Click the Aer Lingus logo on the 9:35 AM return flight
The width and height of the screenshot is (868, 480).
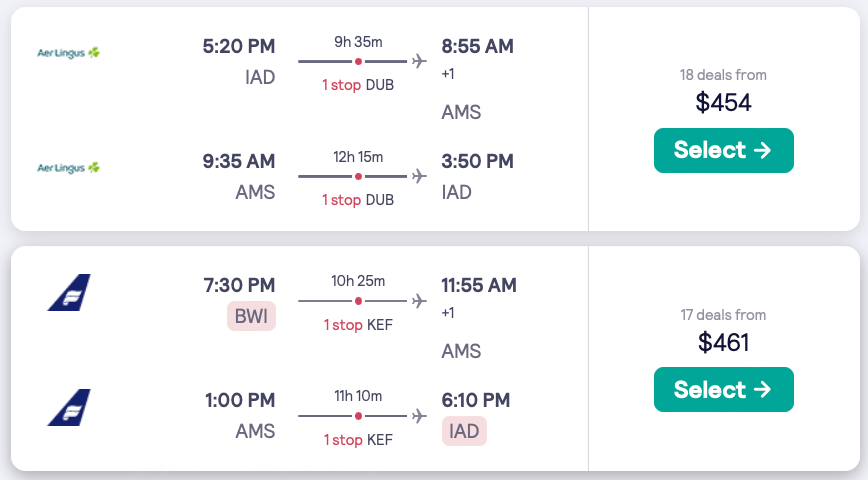tap(69, 167)
